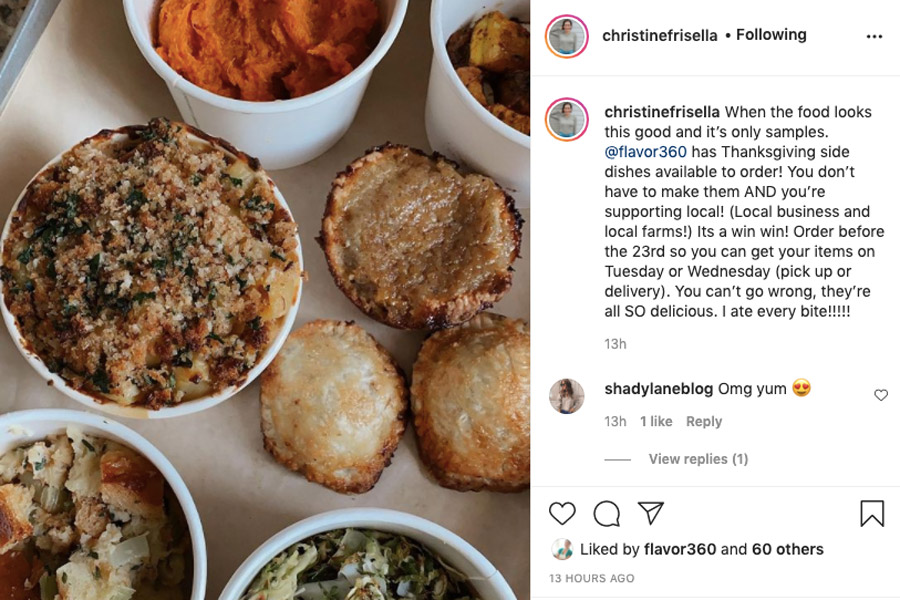Share post via paper plane icon
Screen dimensions: 900x600
click(651, 513)
